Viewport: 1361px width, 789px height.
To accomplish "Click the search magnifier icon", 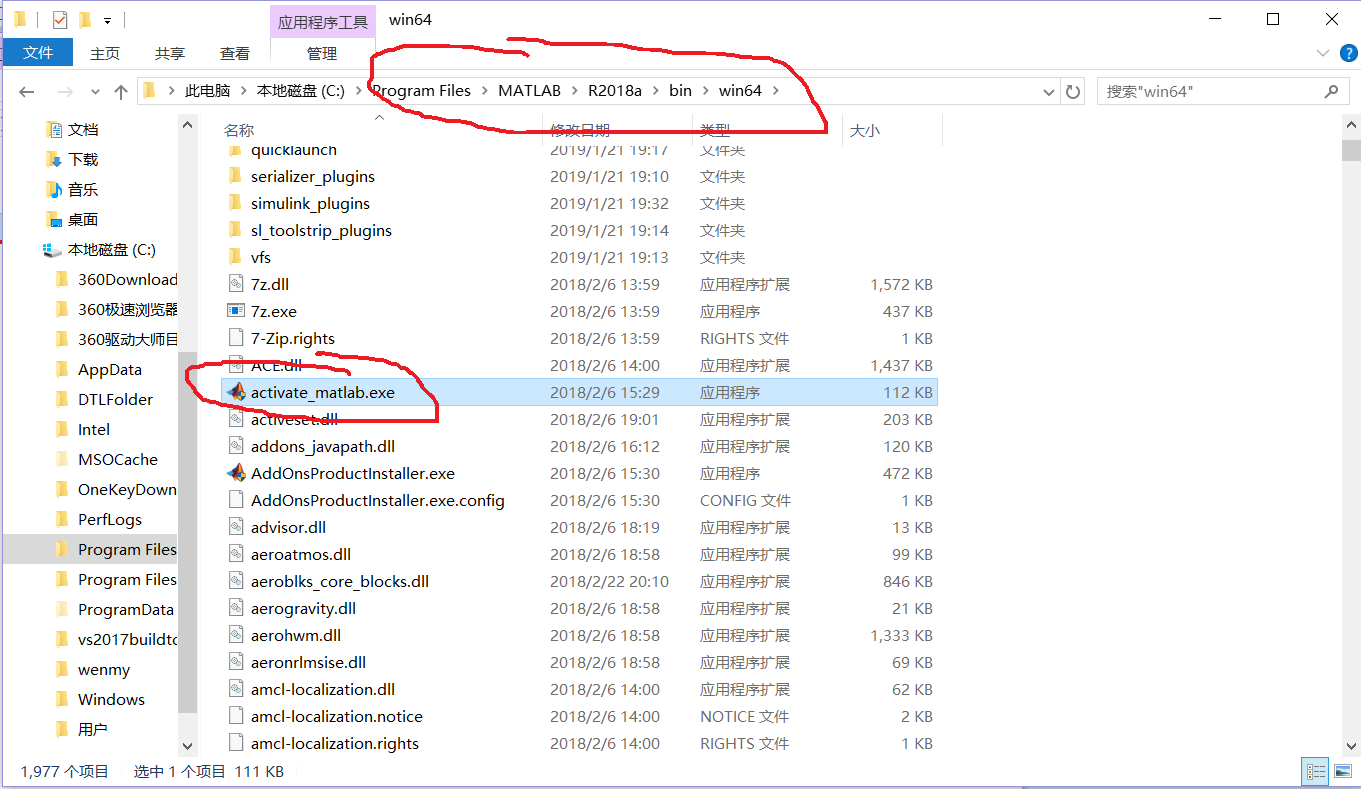I will (1331, 91).
